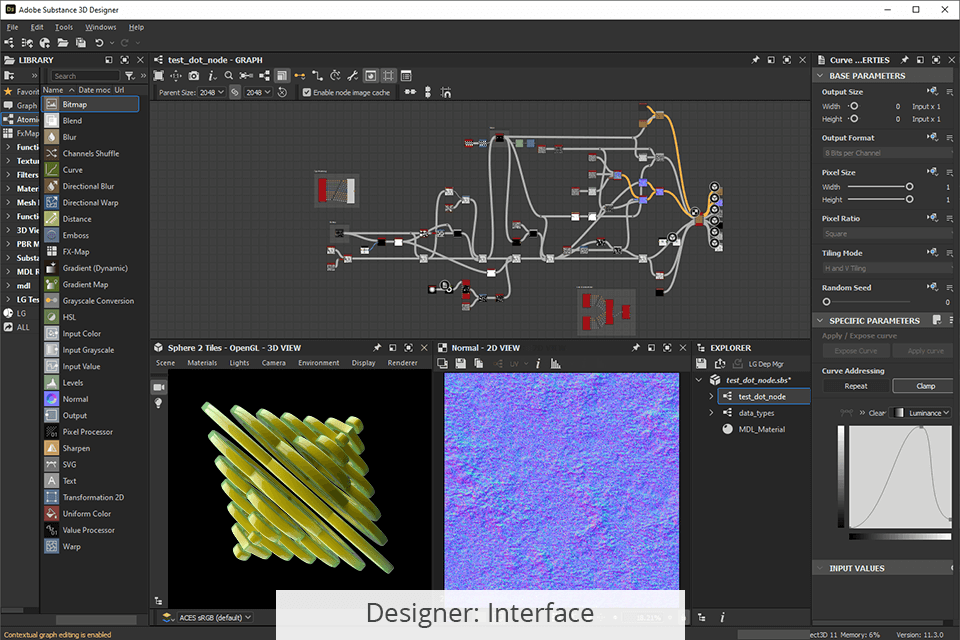Click the export icon in Explorer toolbar

tap(720, 364)
